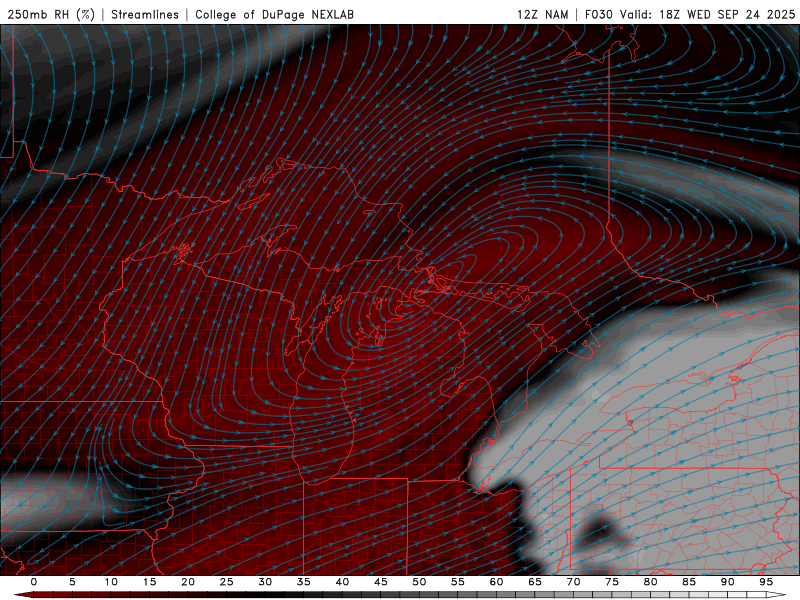800x600 pixels.
Task: Select the 15 label on the RH scale
Action: (149, 582)
